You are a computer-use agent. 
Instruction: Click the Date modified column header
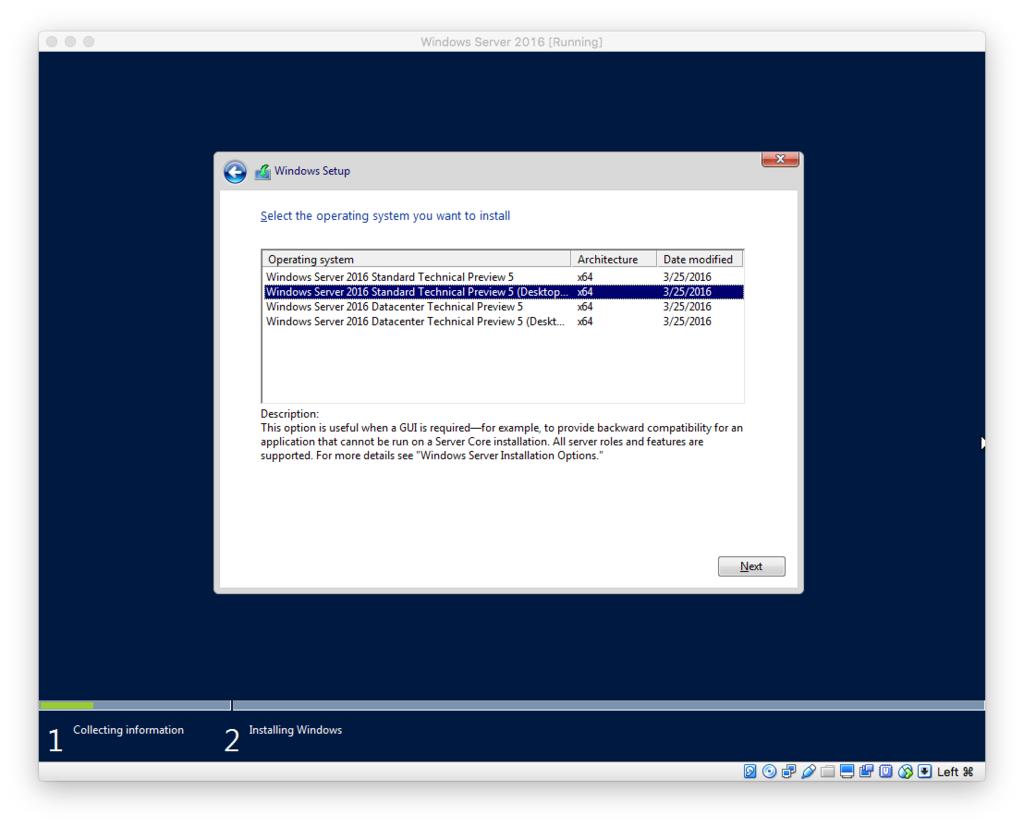[x=699, y=259]
